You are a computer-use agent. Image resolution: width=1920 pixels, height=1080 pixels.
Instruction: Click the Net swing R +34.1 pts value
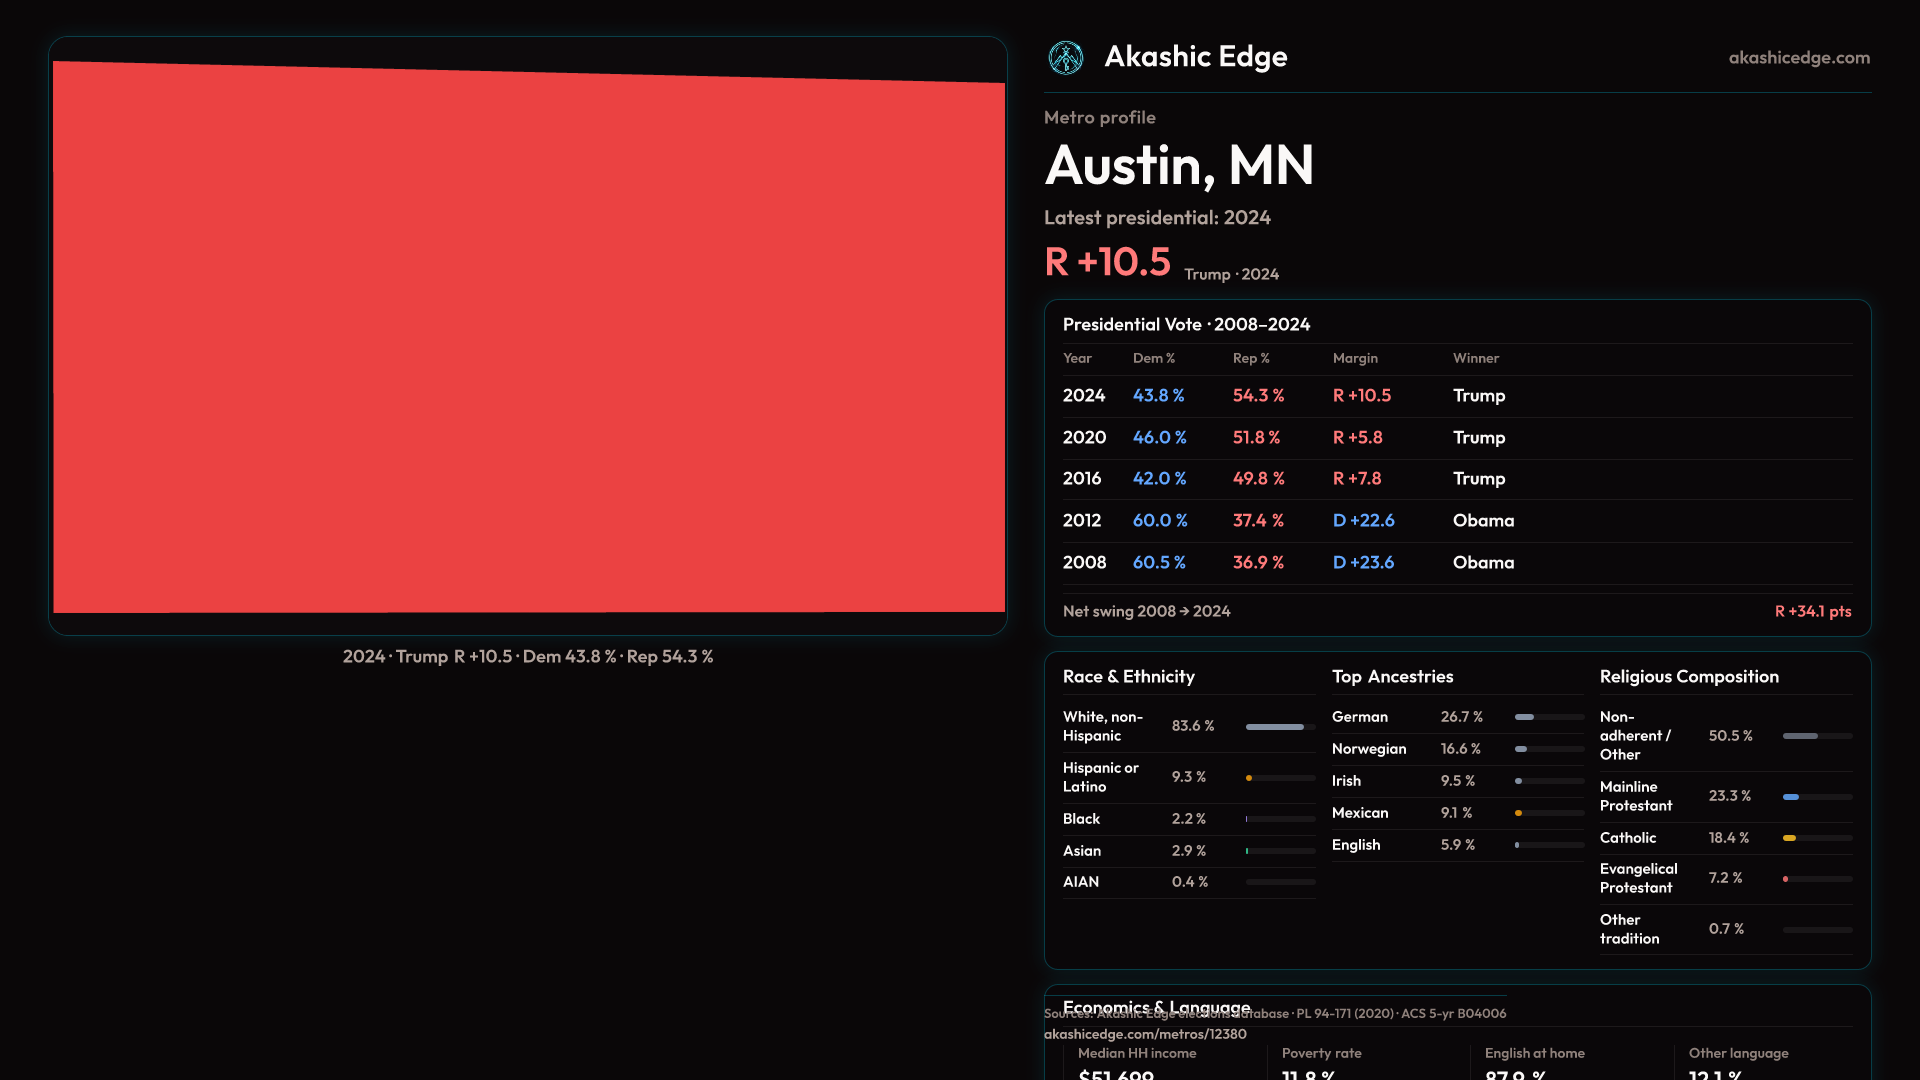[1812, 611]
